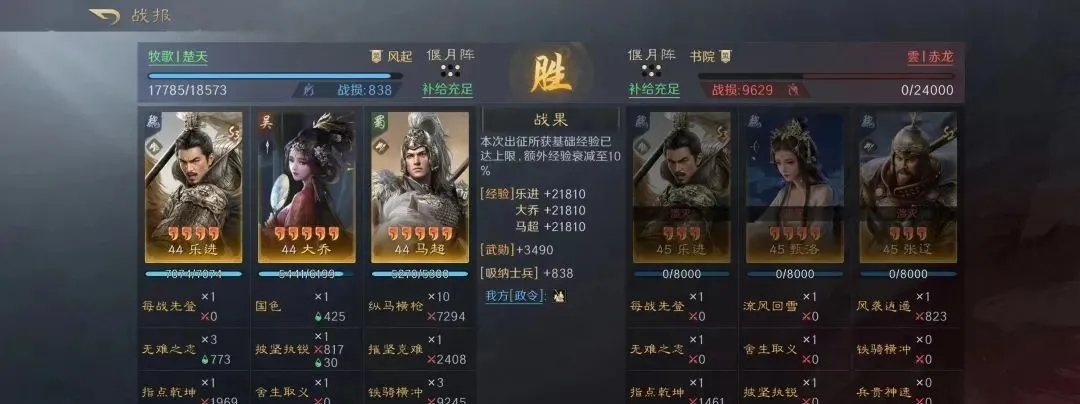Click the 流风回雪 skill entry
The height and width of the screenshot is (404, 1080).
point(770,306)
